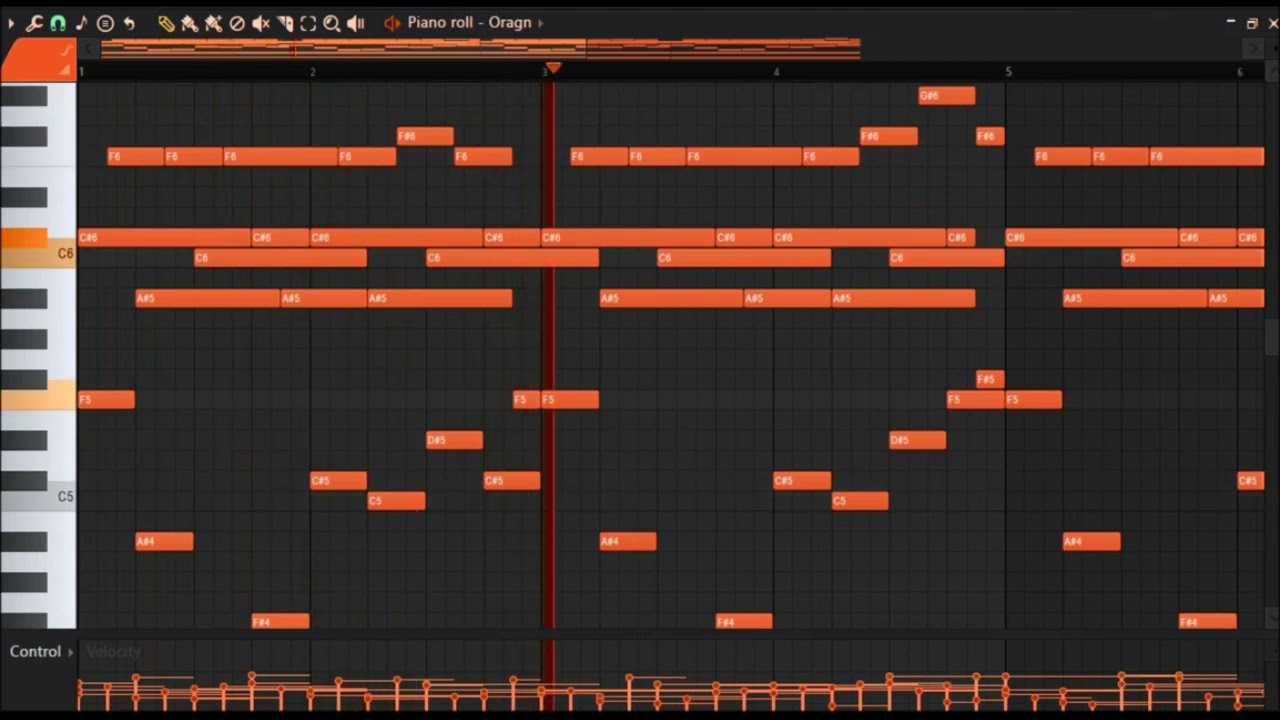This screenshot has width=1280, height=720.
Task: Click the vertical scrollbar thumb
Action: [1272, 337]
